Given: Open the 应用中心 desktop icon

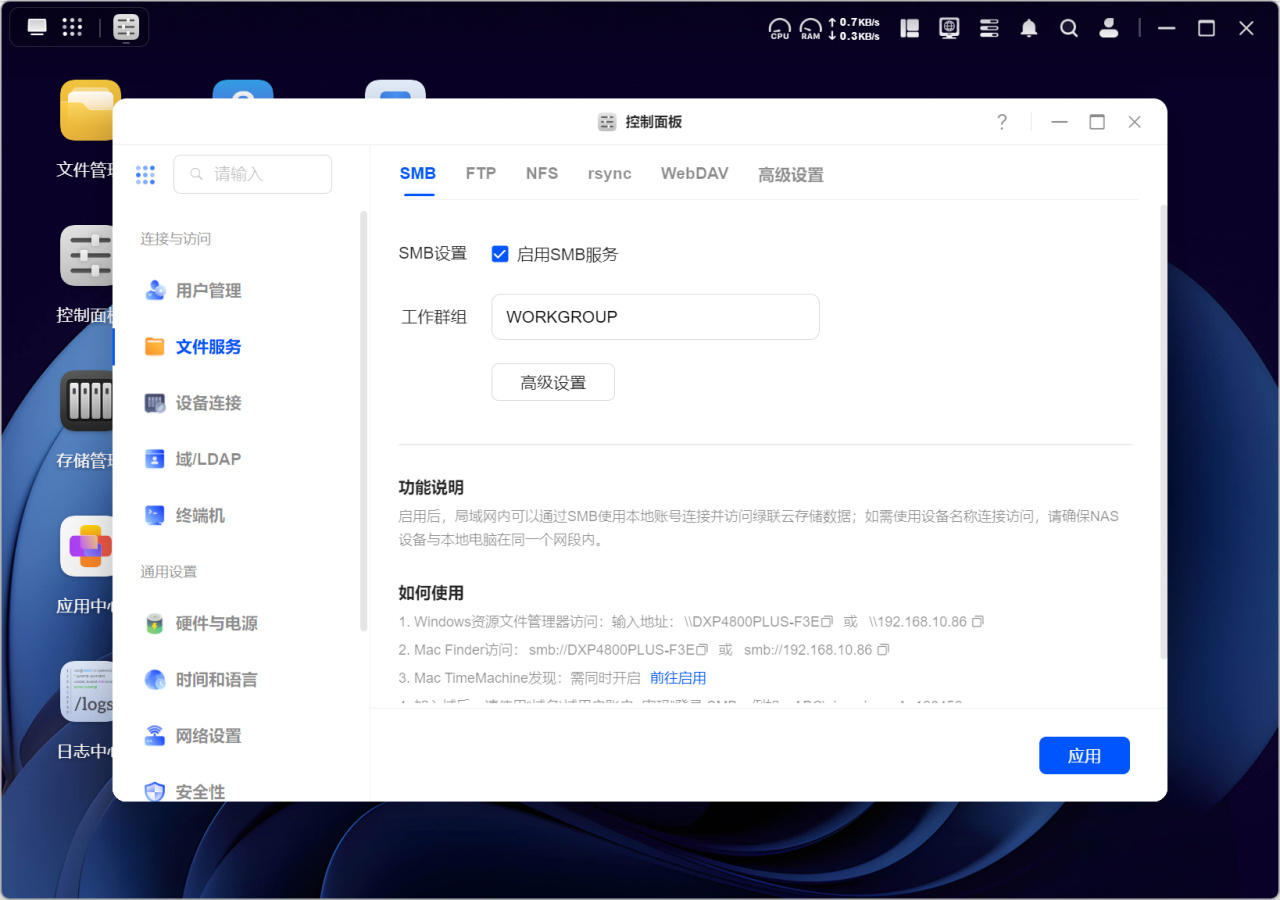Looking at the screenshot, I should pos(88,546).
